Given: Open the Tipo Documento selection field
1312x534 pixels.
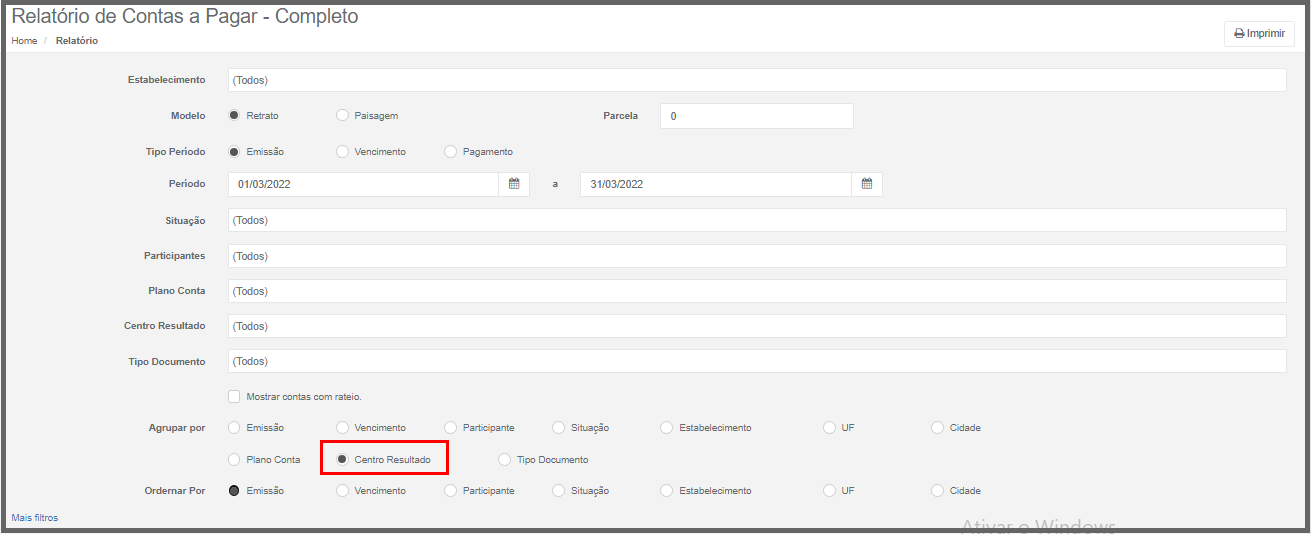Looking at the screenshot, I should [x=757, y=361].
